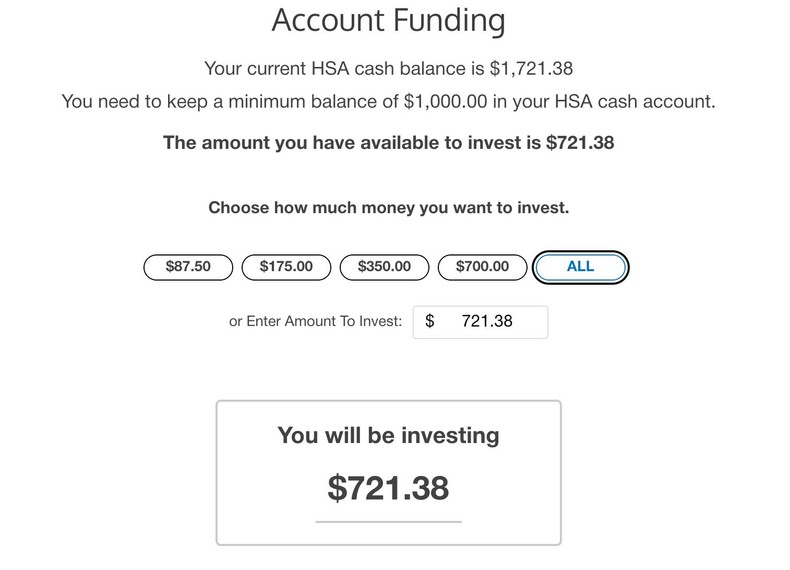The height and width of the screenshot is (570, 790).
Task: Click the Account Funding page heading
Action: [x=388, y=19]
